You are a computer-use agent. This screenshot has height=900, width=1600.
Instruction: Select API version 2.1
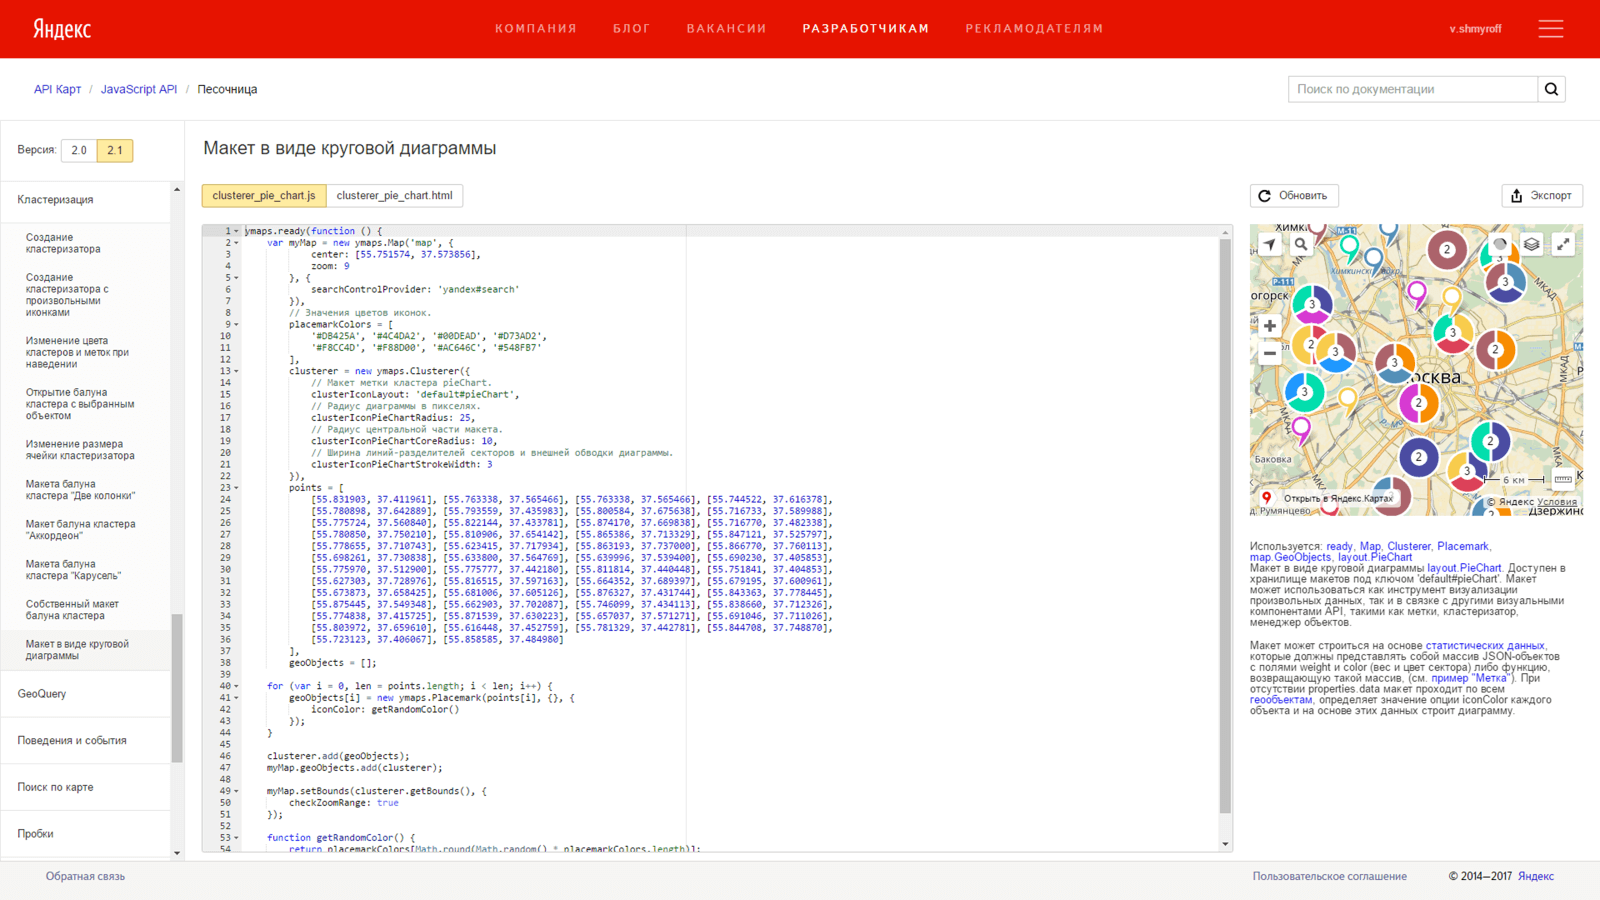(x=115, y=150)
